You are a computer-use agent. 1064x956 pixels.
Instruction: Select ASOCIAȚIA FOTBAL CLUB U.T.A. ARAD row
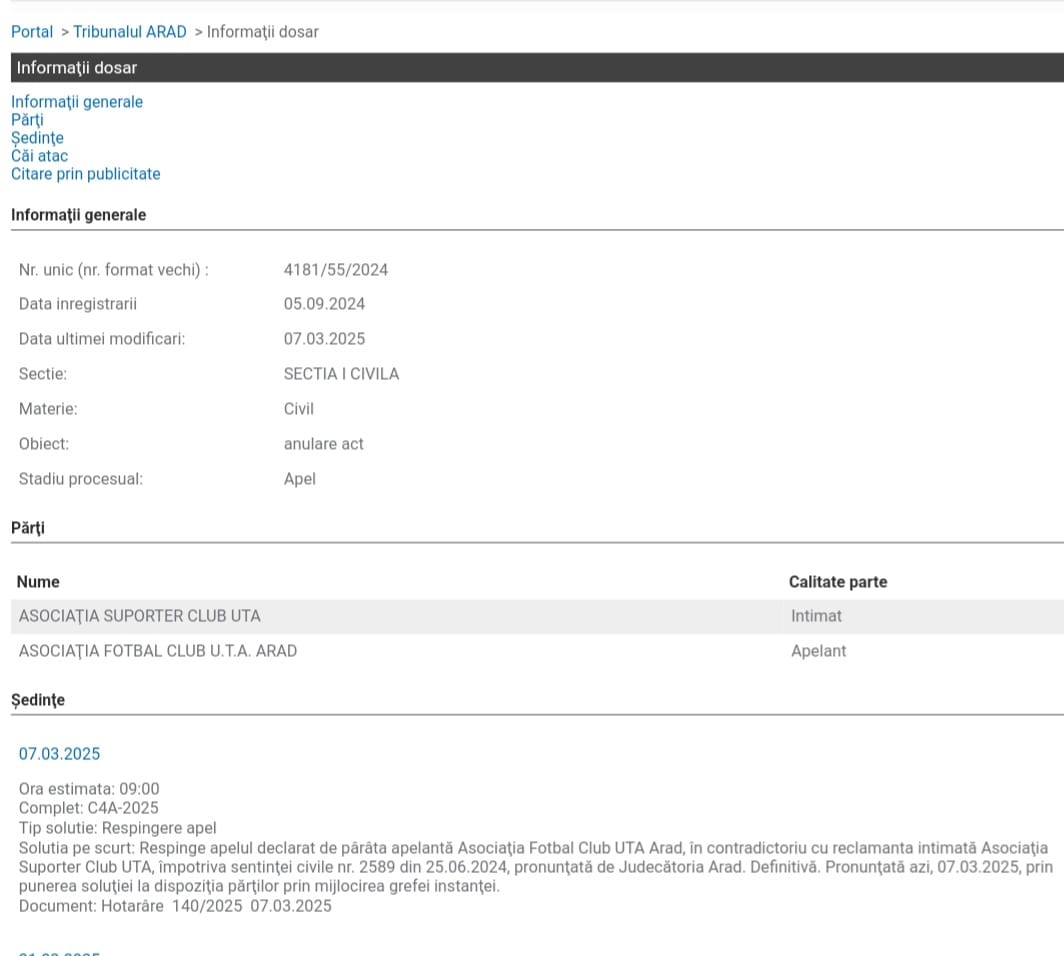(x=537, y=651)
